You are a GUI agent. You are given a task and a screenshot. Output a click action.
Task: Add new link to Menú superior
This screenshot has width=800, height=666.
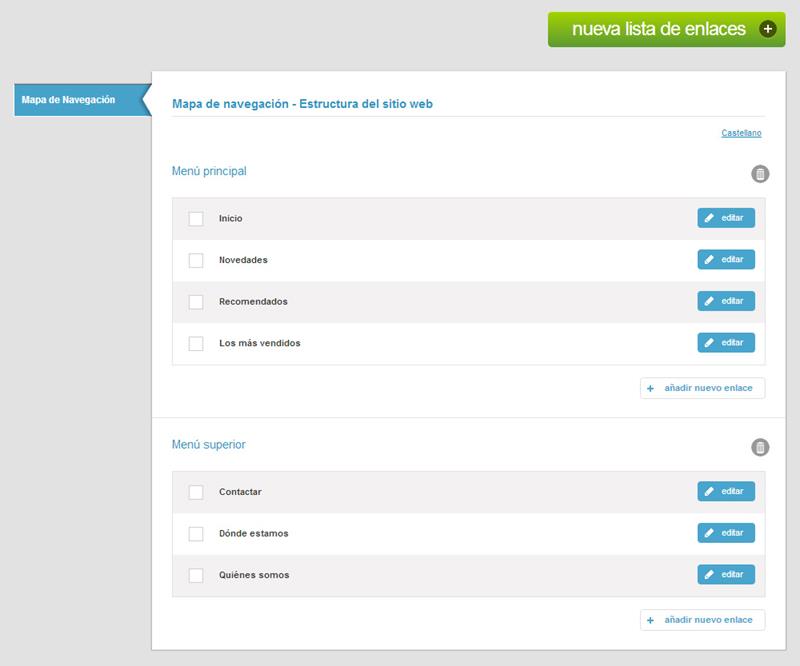(x=702, y=620)
